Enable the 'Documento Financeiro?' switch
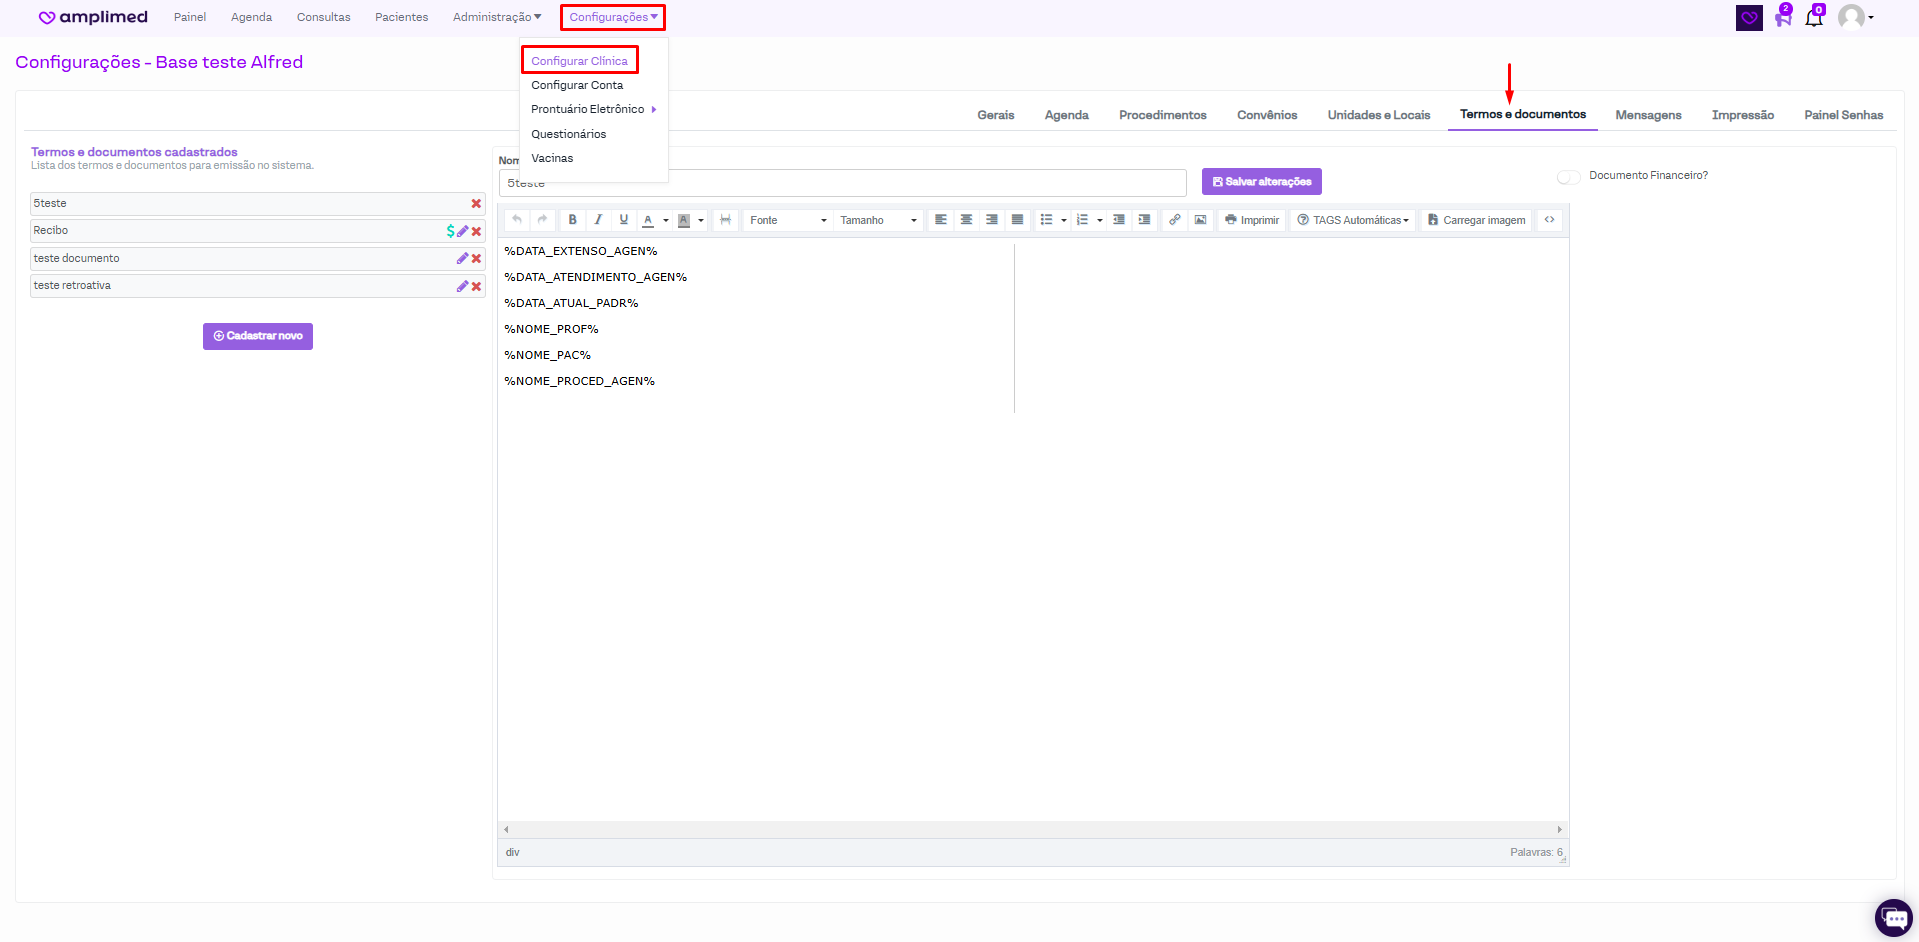This screenshot has height=942, width=1919. click(x=1568, y=177)
